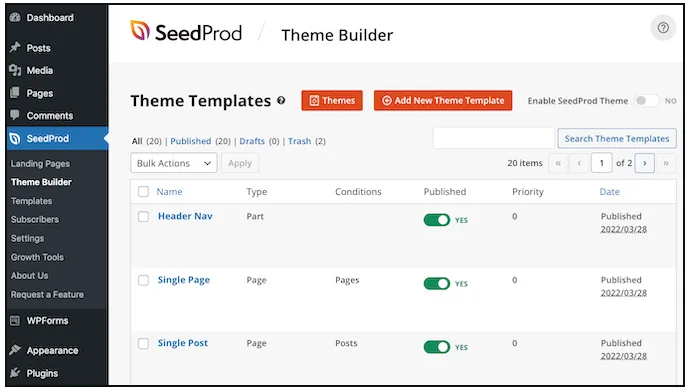Click the Plugins plug icon
Image resolution: width=690 pixels, height=390 pixels.
coord(15,372)
